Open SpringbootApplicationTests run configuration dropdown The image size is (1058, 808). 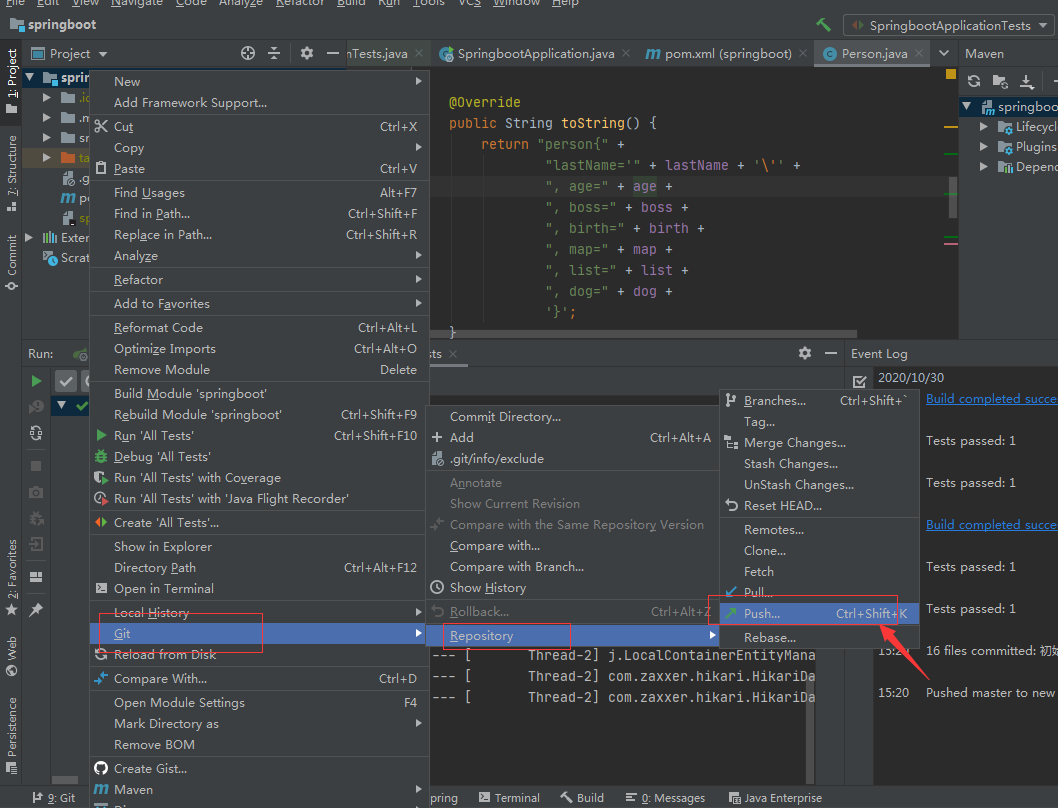point(949,25)
